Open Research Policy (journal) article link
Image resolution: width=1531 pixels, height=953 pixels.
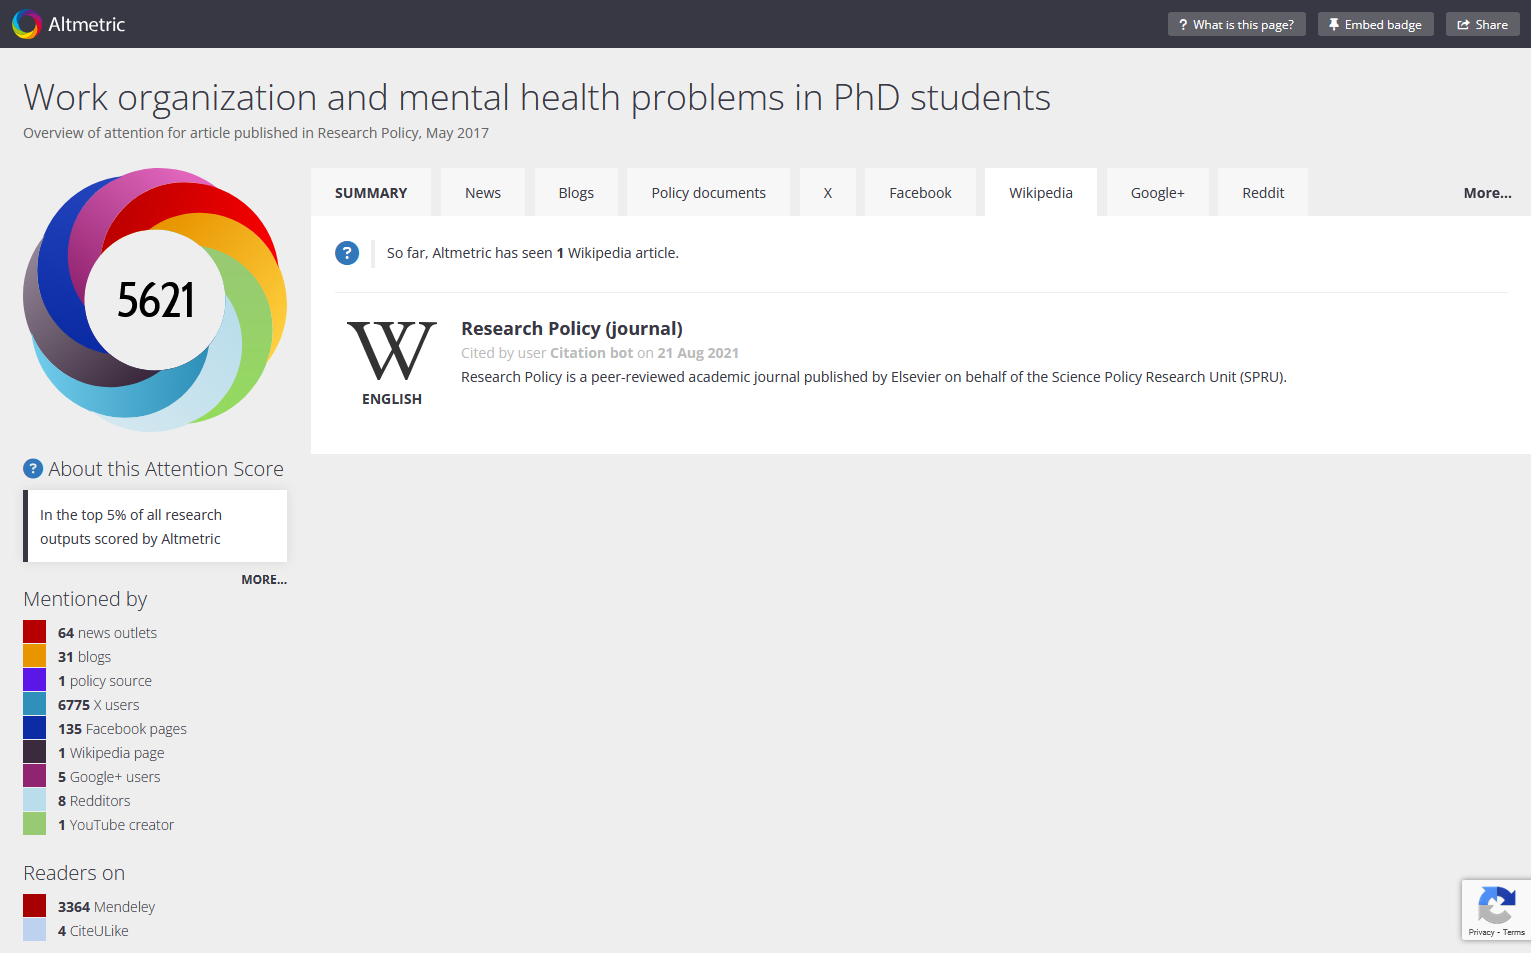click(572, 328)
